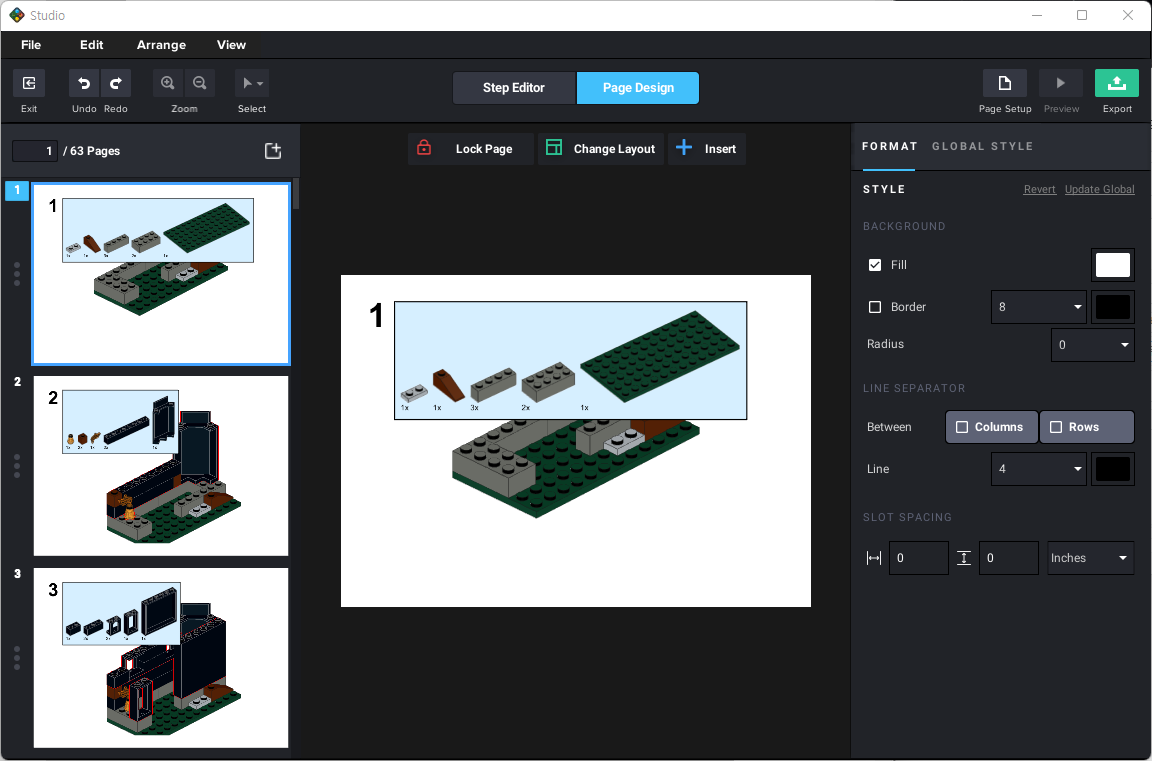Select the FORMAT tab
This screenshot has height=761, width=1152.
click(889, 146)
